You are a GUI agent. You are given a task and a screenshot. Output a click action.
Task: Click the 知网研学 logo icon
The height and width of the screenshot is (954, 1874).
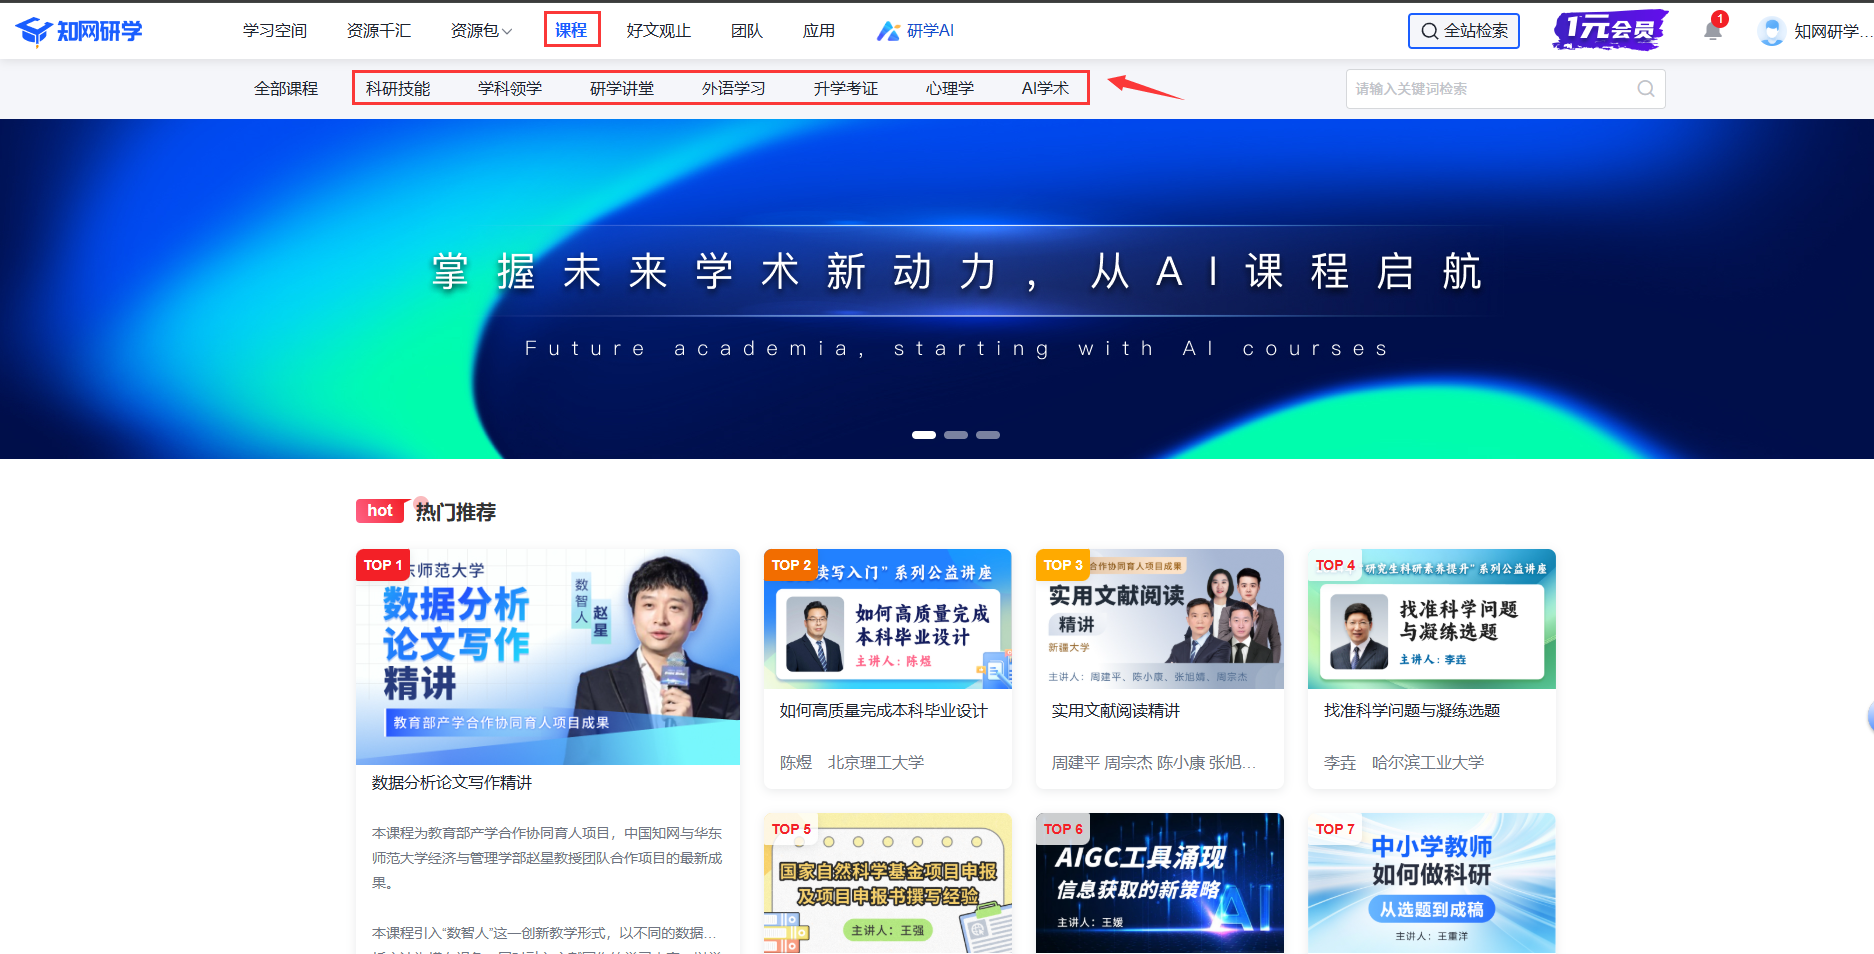(x=34, y=31)
